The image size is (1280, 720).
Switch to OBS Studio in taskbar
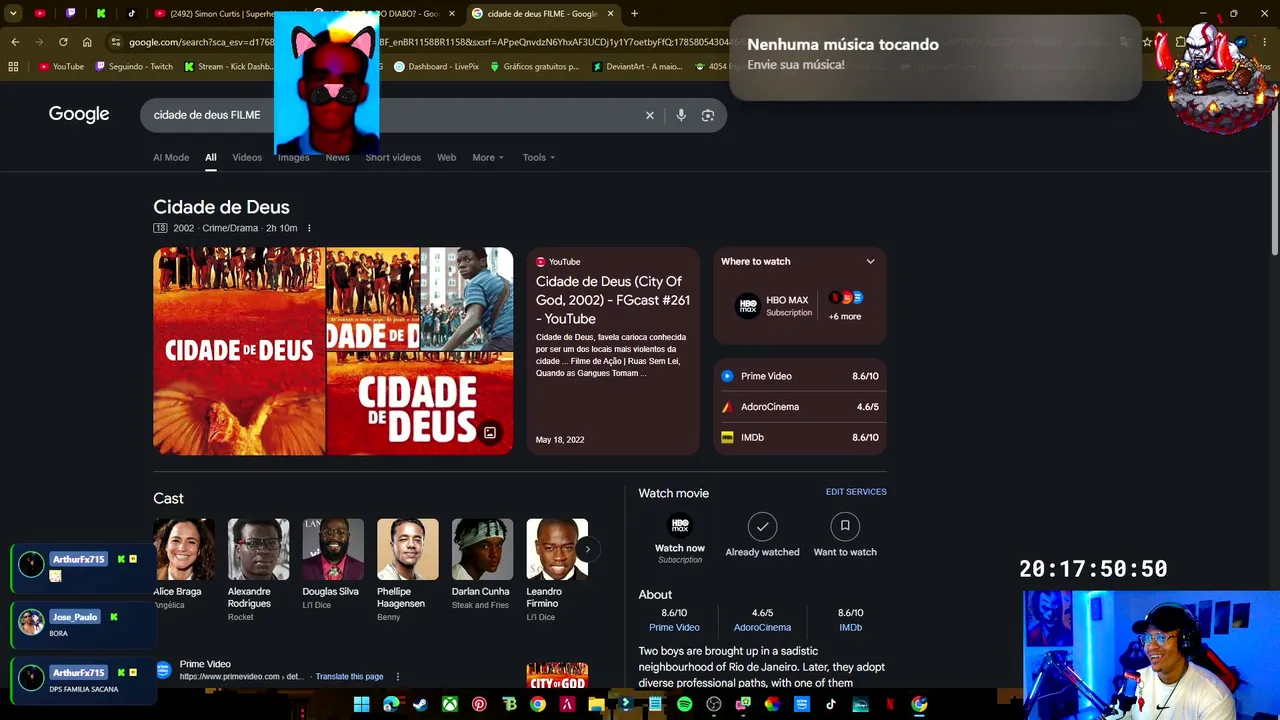[714, 704]
